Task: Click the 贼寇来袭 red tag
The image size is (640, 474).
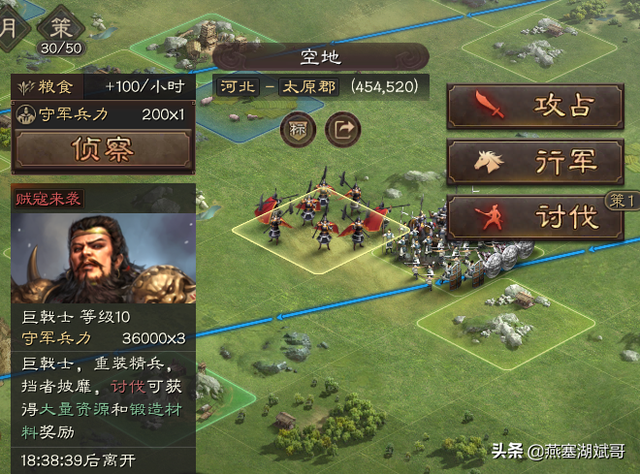Action: pos(48,199)
